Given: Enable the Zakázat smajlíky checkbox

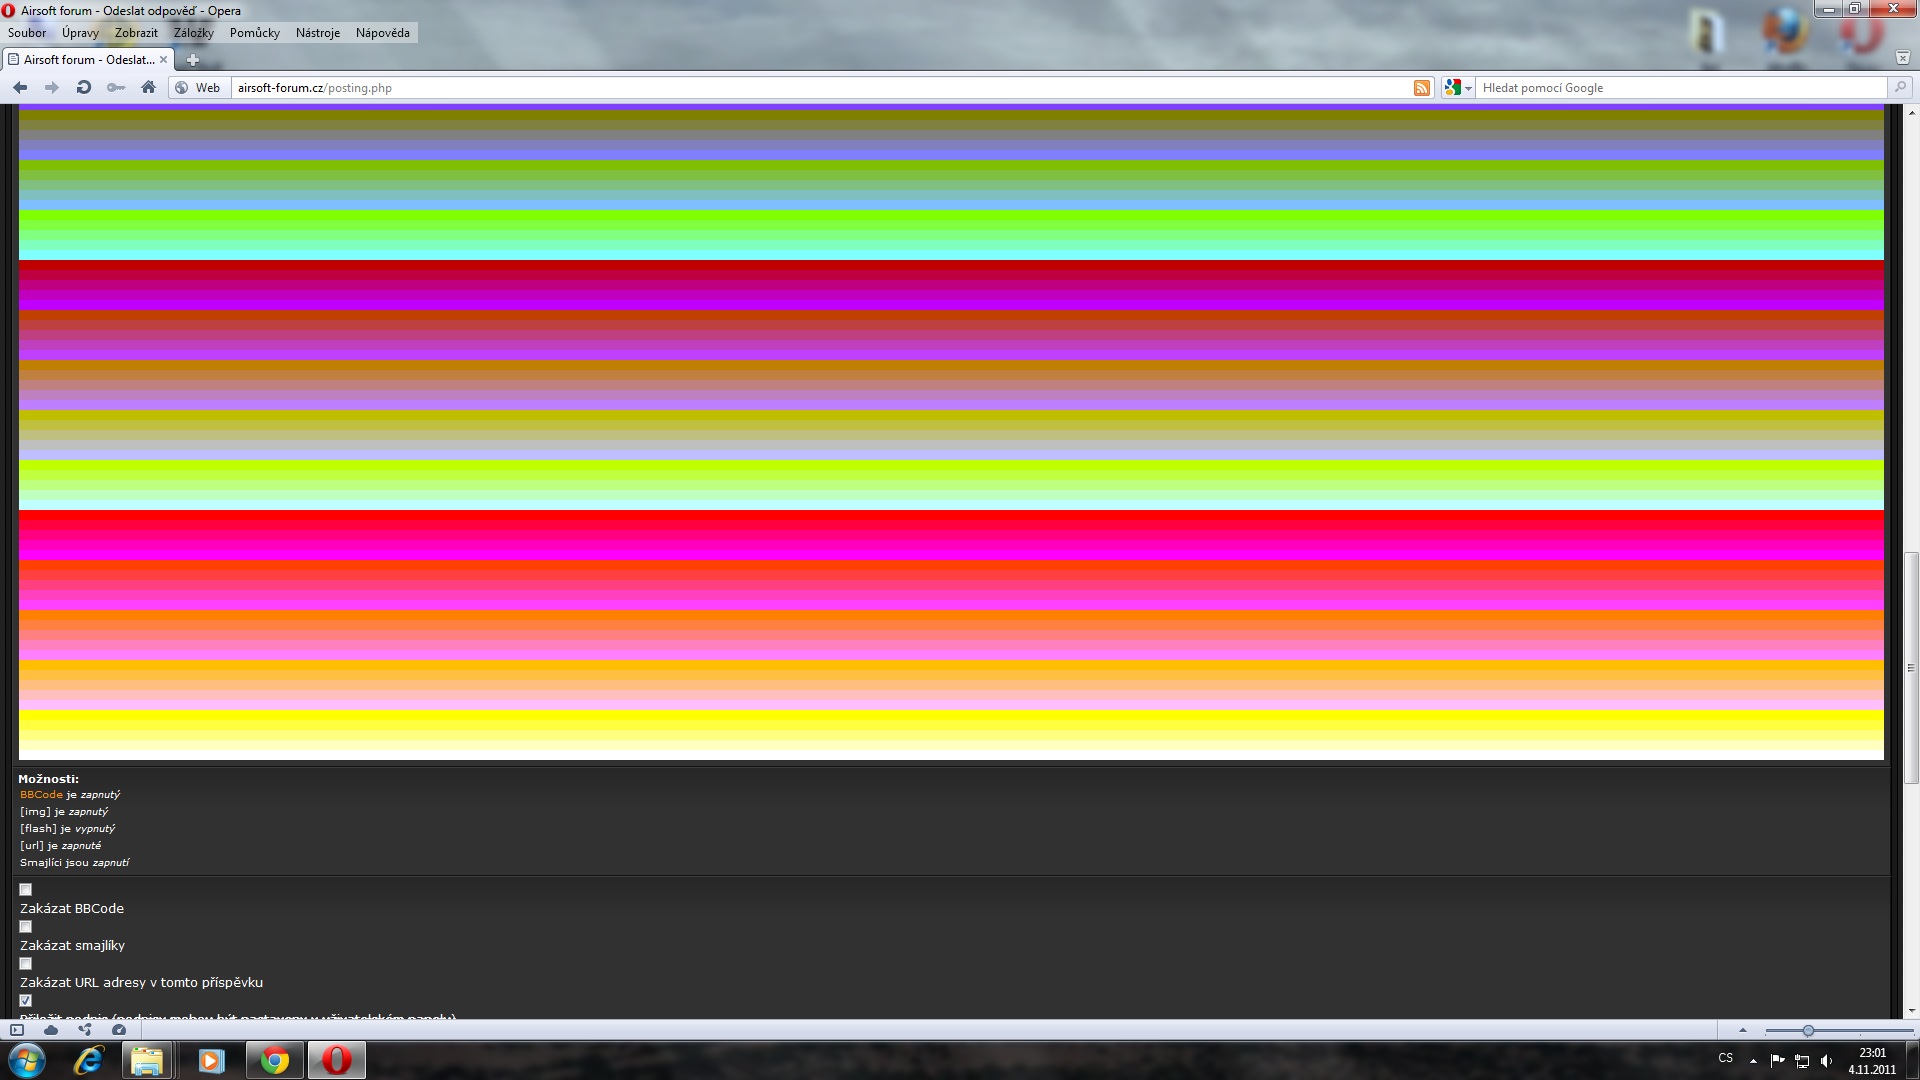Looking at the screenshot, I should click(x=26, y=927).
